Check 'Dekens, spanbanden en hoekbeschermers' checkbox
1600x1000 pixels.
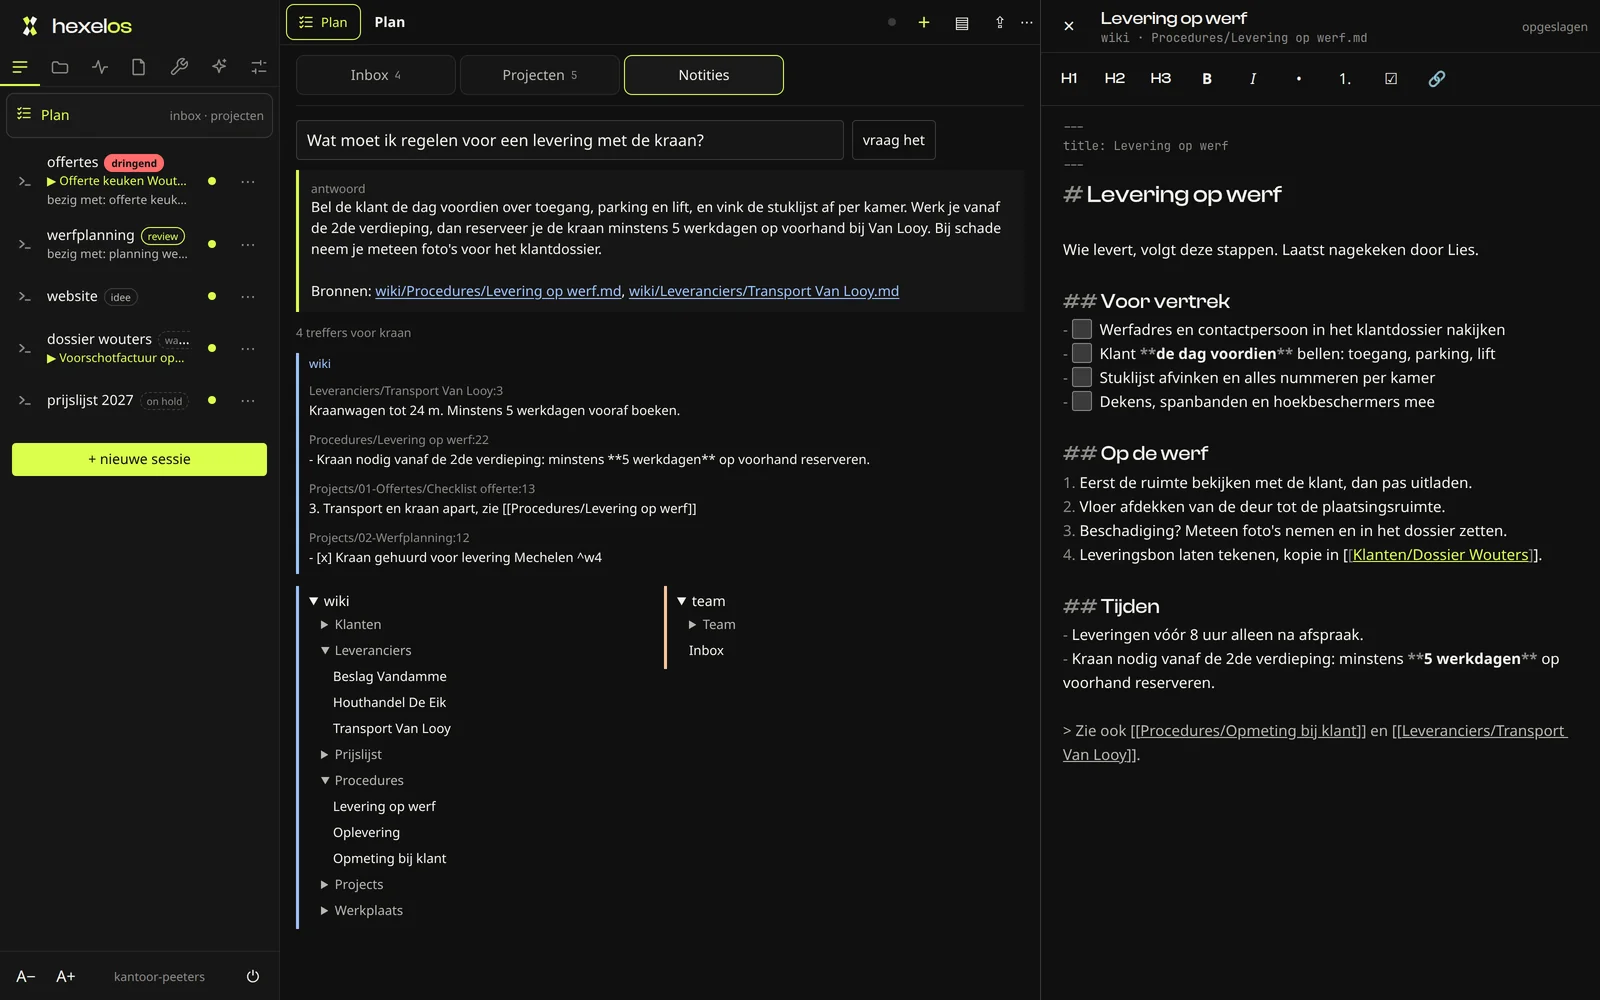click(x=1082, y=401)
